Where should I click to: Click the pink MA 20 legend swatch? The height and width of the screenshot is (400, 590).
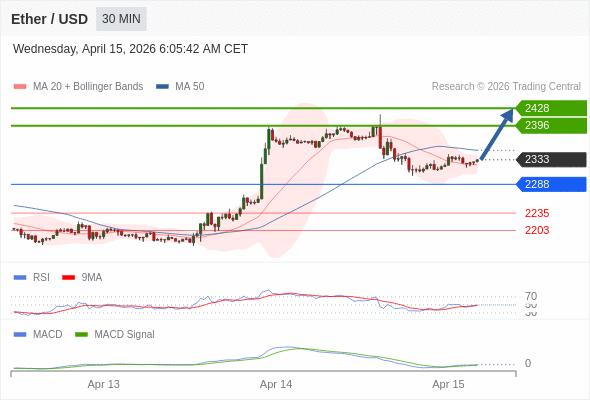20,87
